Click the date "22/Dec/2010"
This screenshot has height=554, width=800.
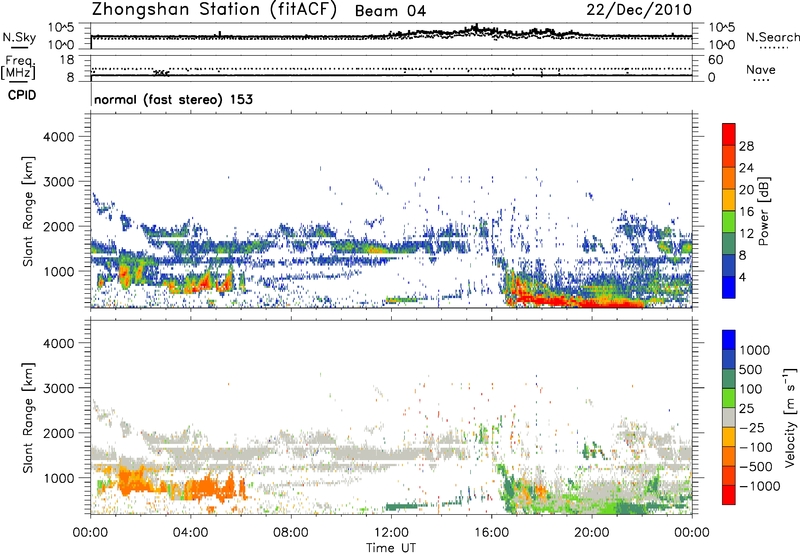639,10
